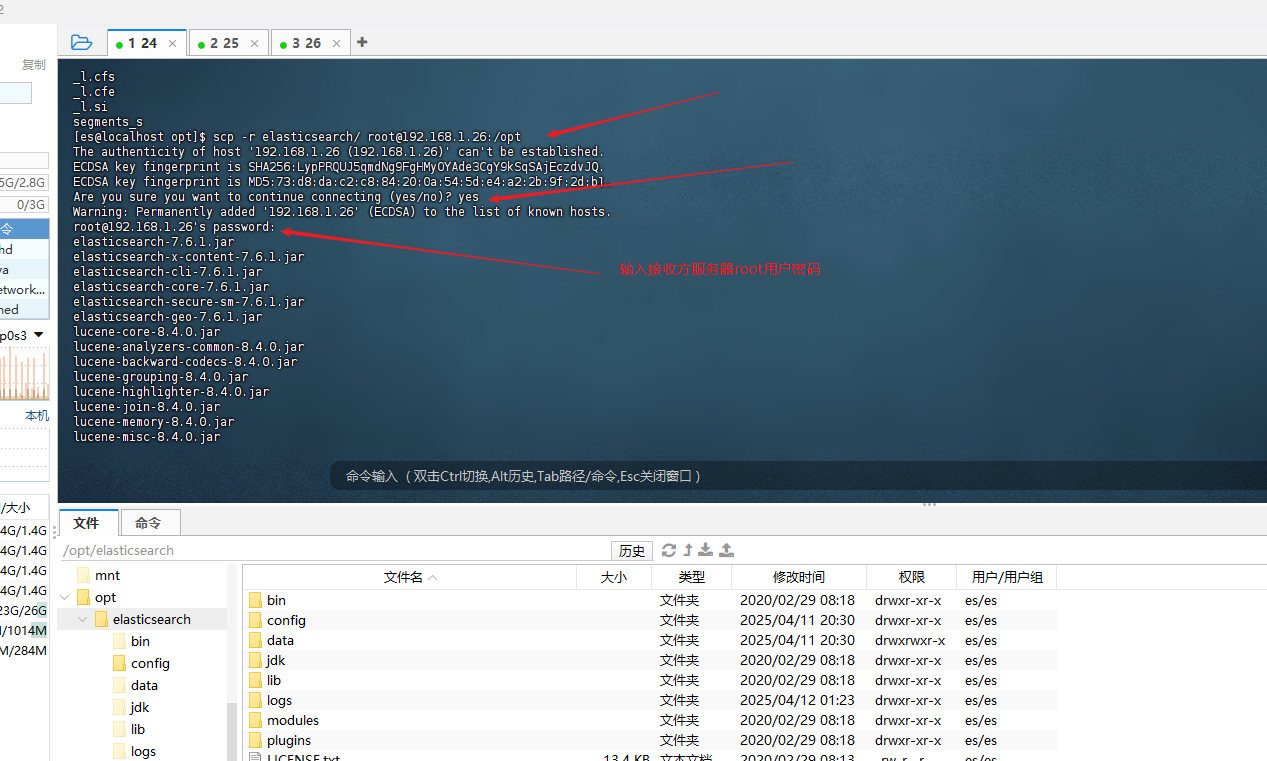Viewport: 1267px width, 761px height.
Task: Click config row date "2025/04/11 20:30"
Action: 797,620
